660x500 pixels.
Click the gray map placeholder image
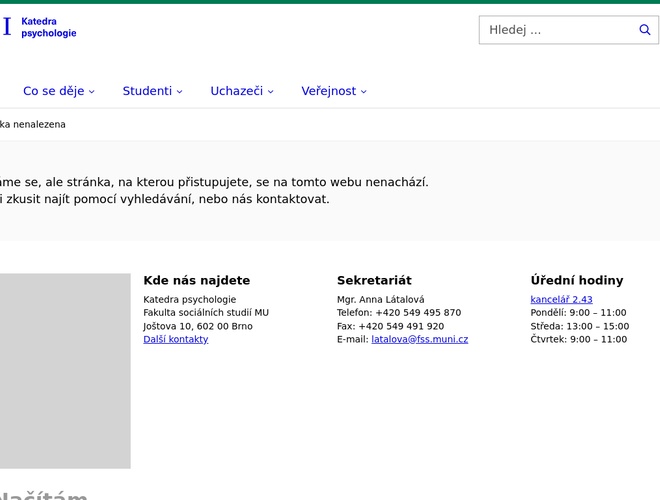tap(65, 370)
